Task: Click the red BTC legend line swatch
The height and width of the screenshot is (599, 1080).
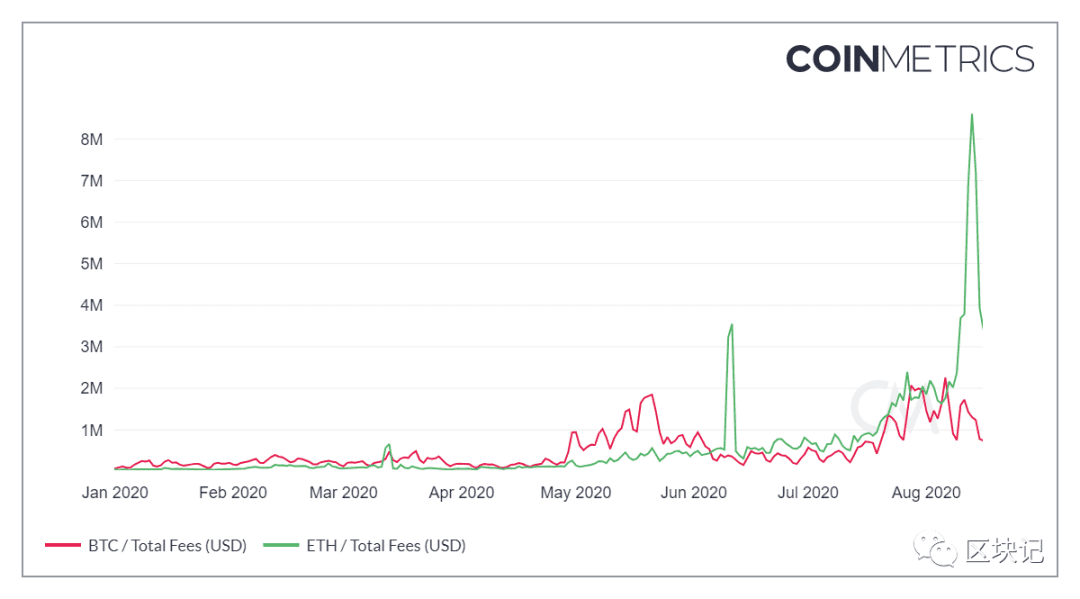Action: tap(63, 545)
